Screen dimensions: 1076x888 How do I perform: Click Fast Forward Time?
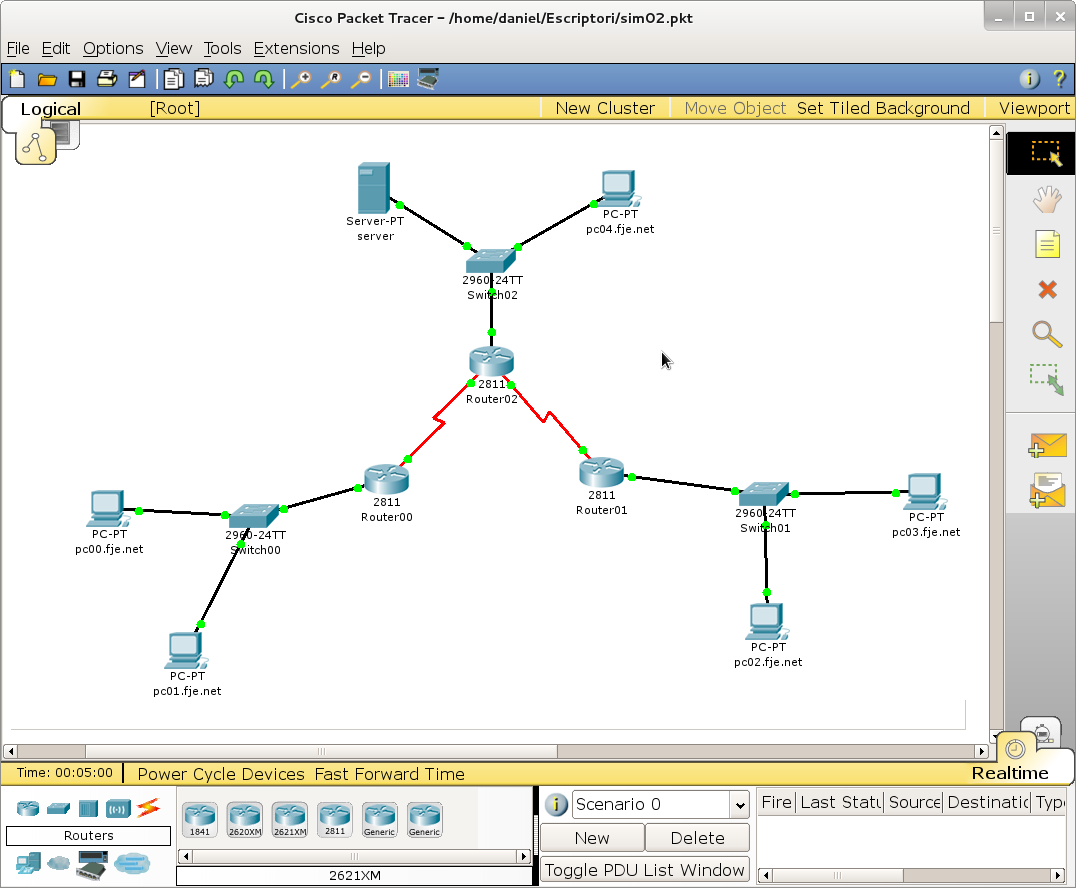(390, 774)
